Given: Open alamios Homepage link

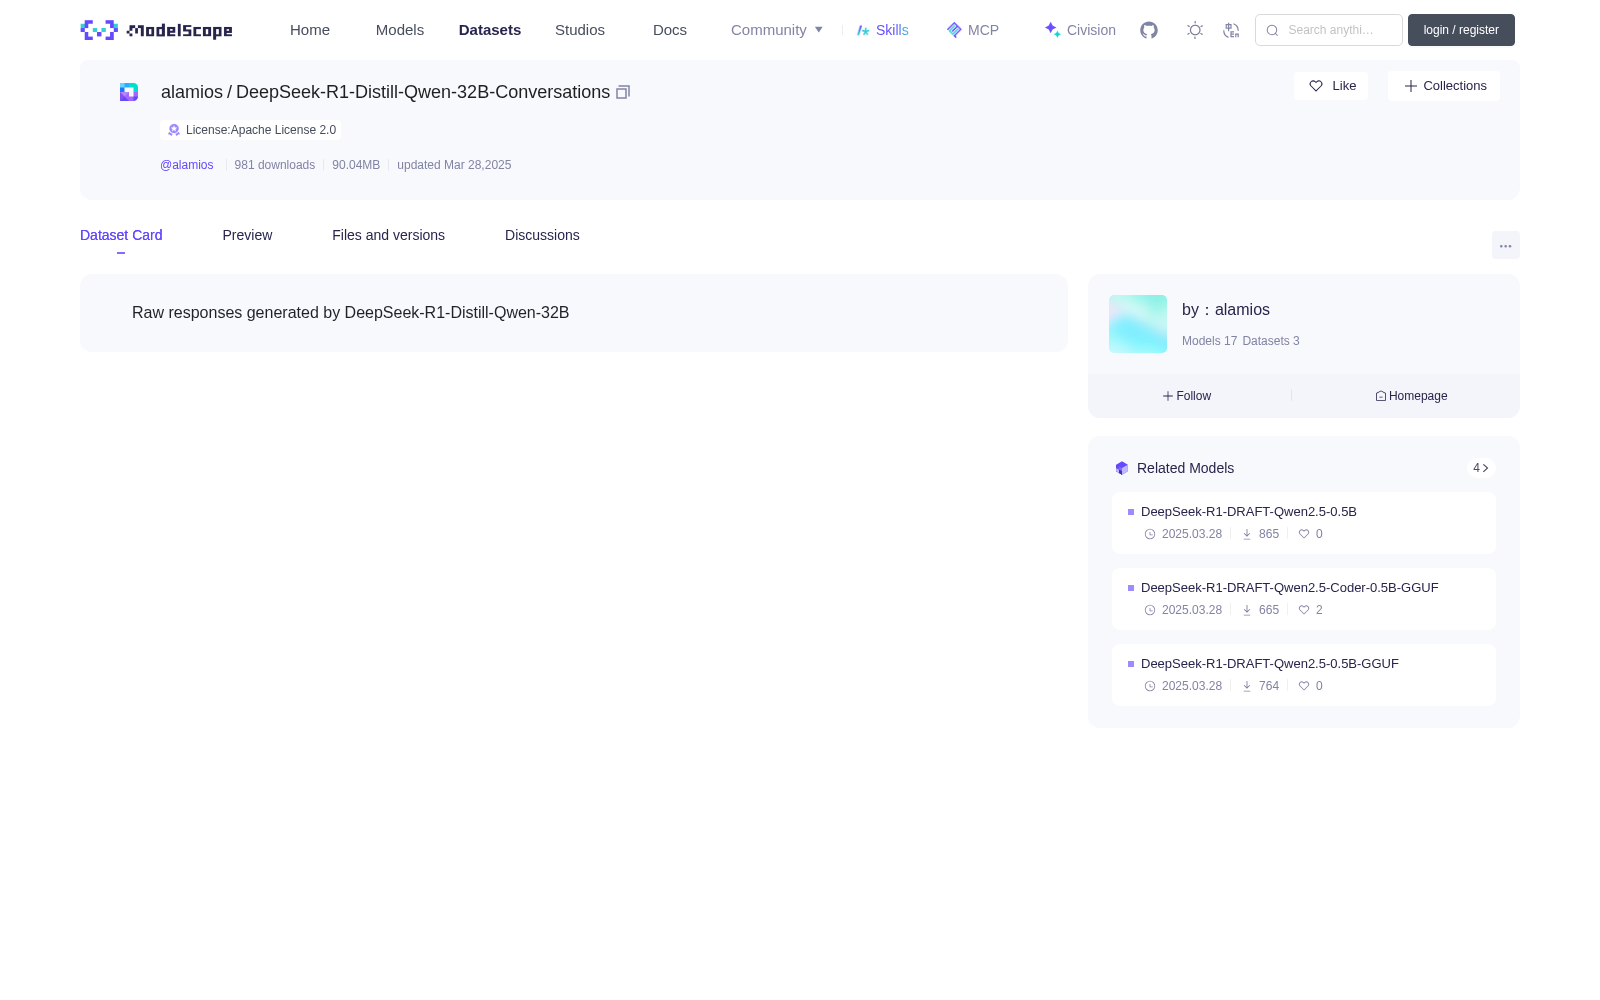Looking at the screenshot, I should point(1411,396).
